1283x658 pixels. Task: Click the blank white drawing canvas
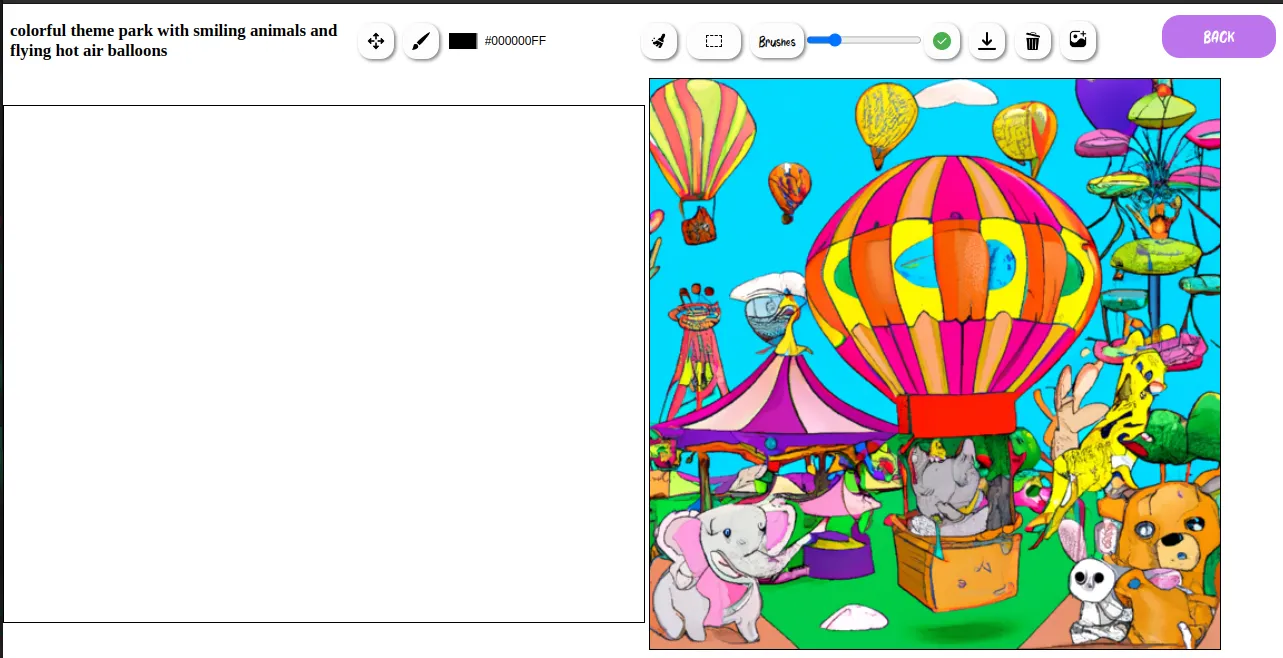[x=324, y=364]
